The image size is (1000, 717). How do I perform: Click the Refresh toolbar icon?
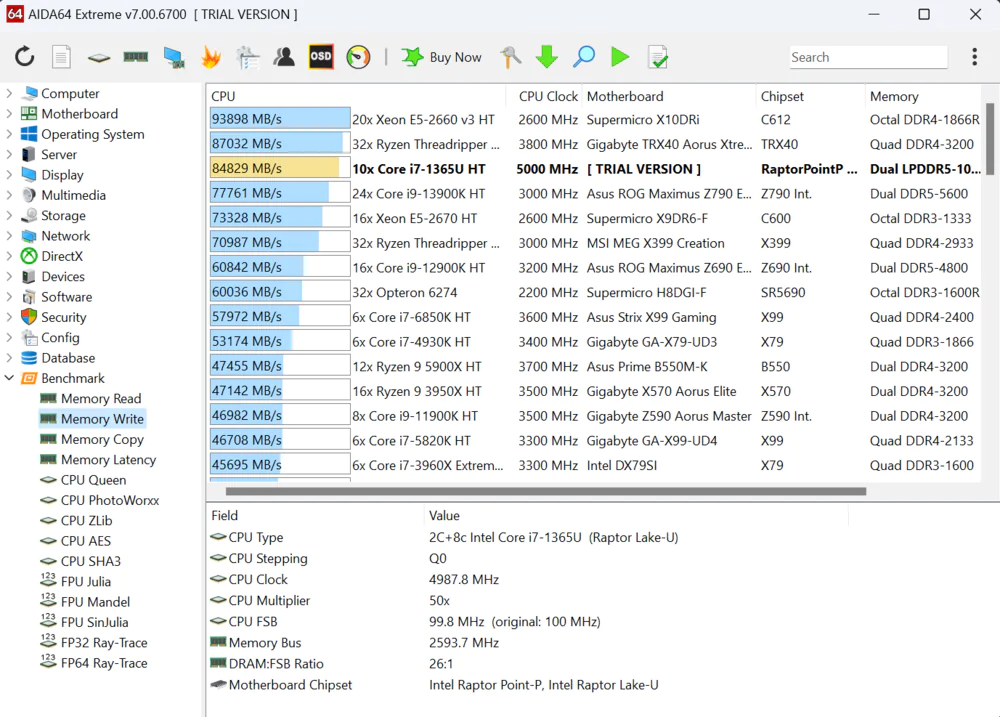[x=25, y=57]
